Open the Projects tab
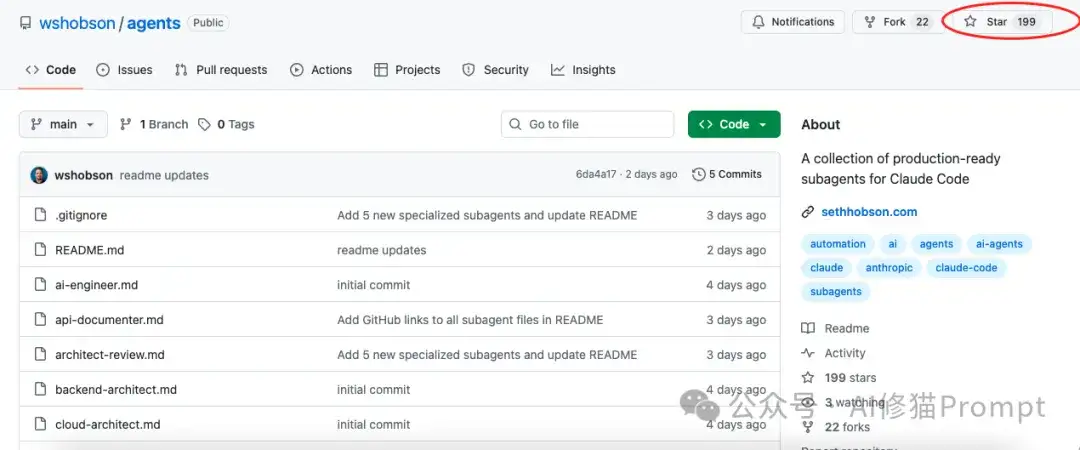The height and width of the screenshot is (450, 1080). (407, 70)
